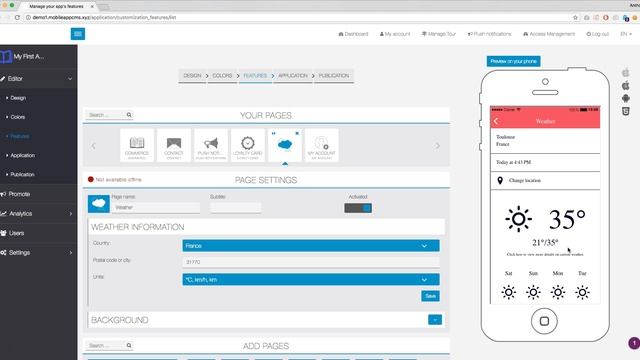Click the Log out link
The height and width of the screenshot is (360, 640).
pos(598,34)
